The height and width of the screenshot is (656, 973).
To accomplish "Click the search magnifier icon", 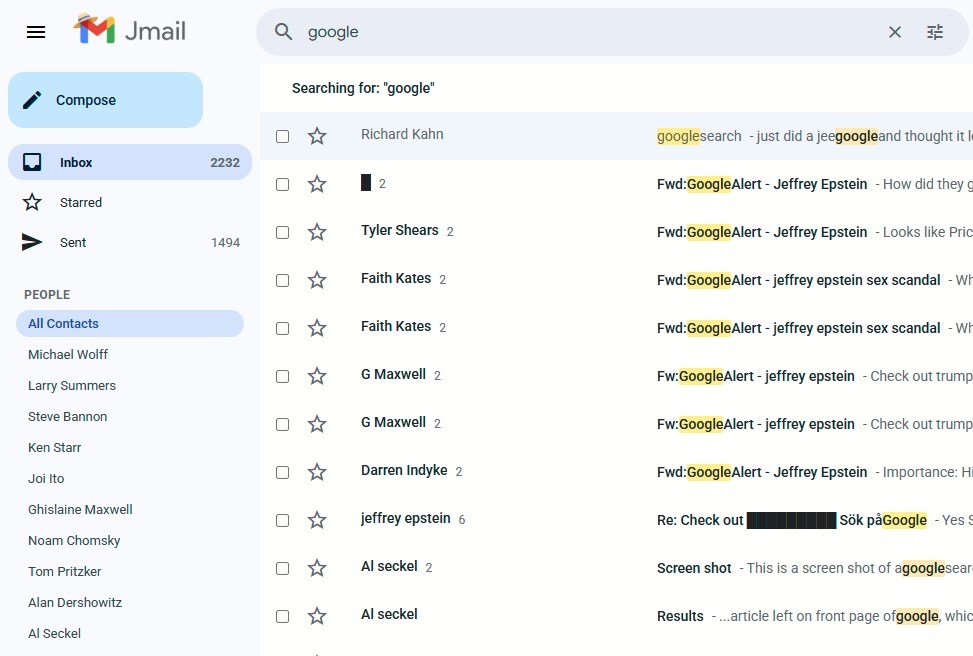I will (284, 32).
